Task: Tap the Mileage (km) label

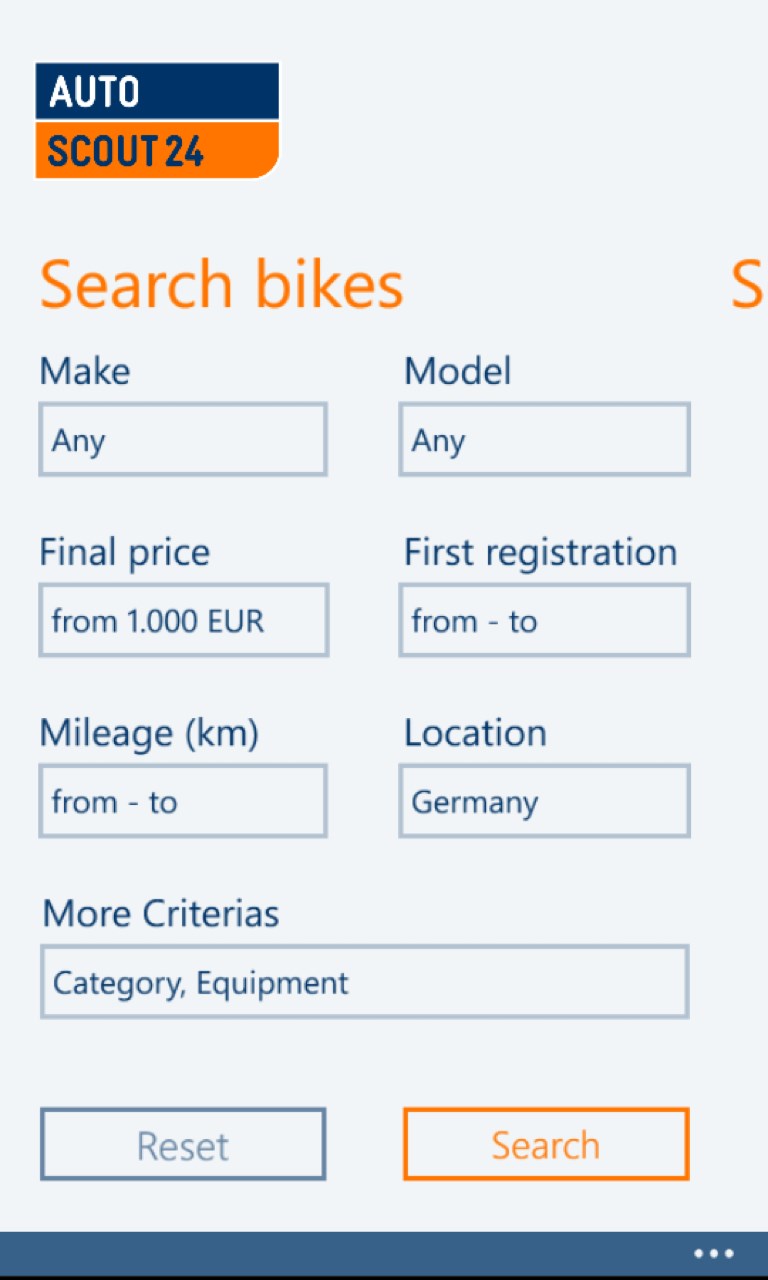Action: [149, 733]
